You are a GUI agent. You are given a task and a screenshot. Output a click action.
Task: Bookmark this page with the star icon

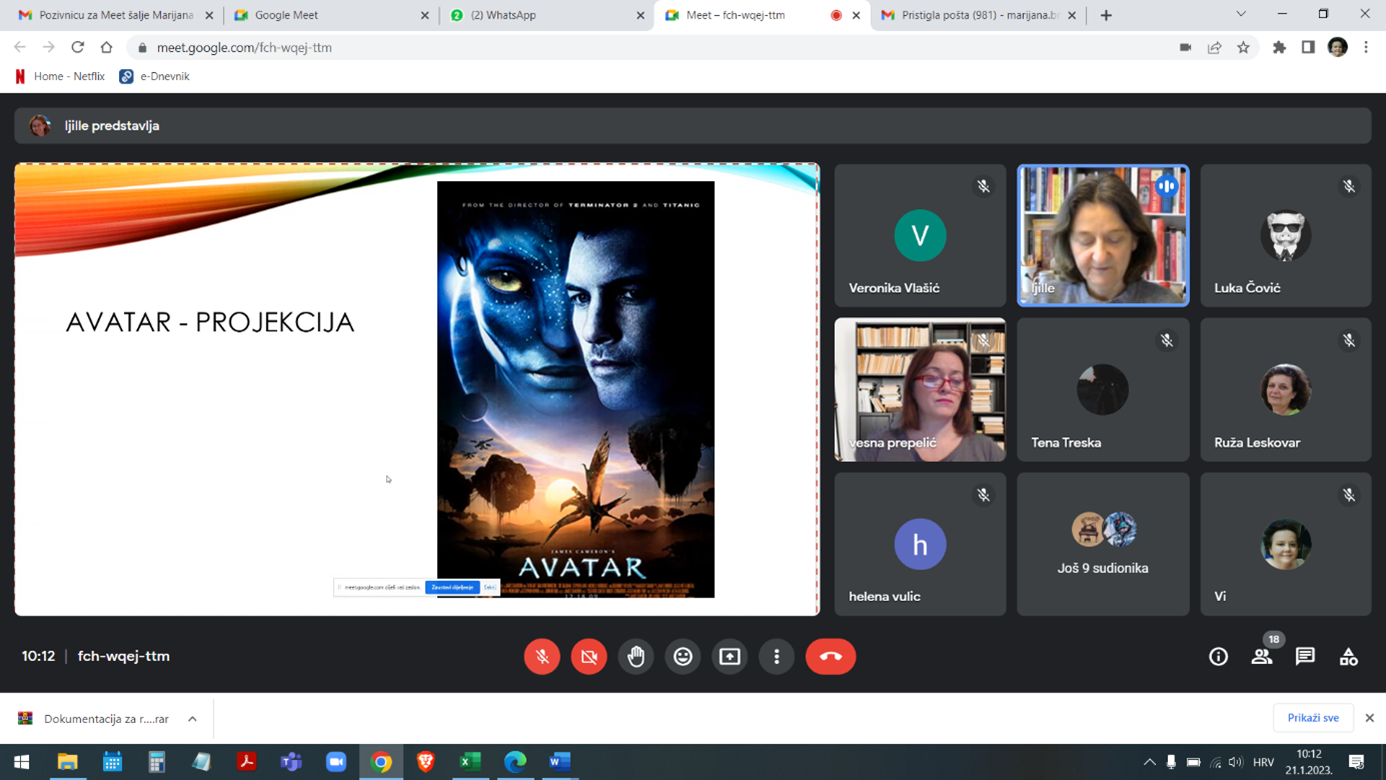(x=1243, y=47)
